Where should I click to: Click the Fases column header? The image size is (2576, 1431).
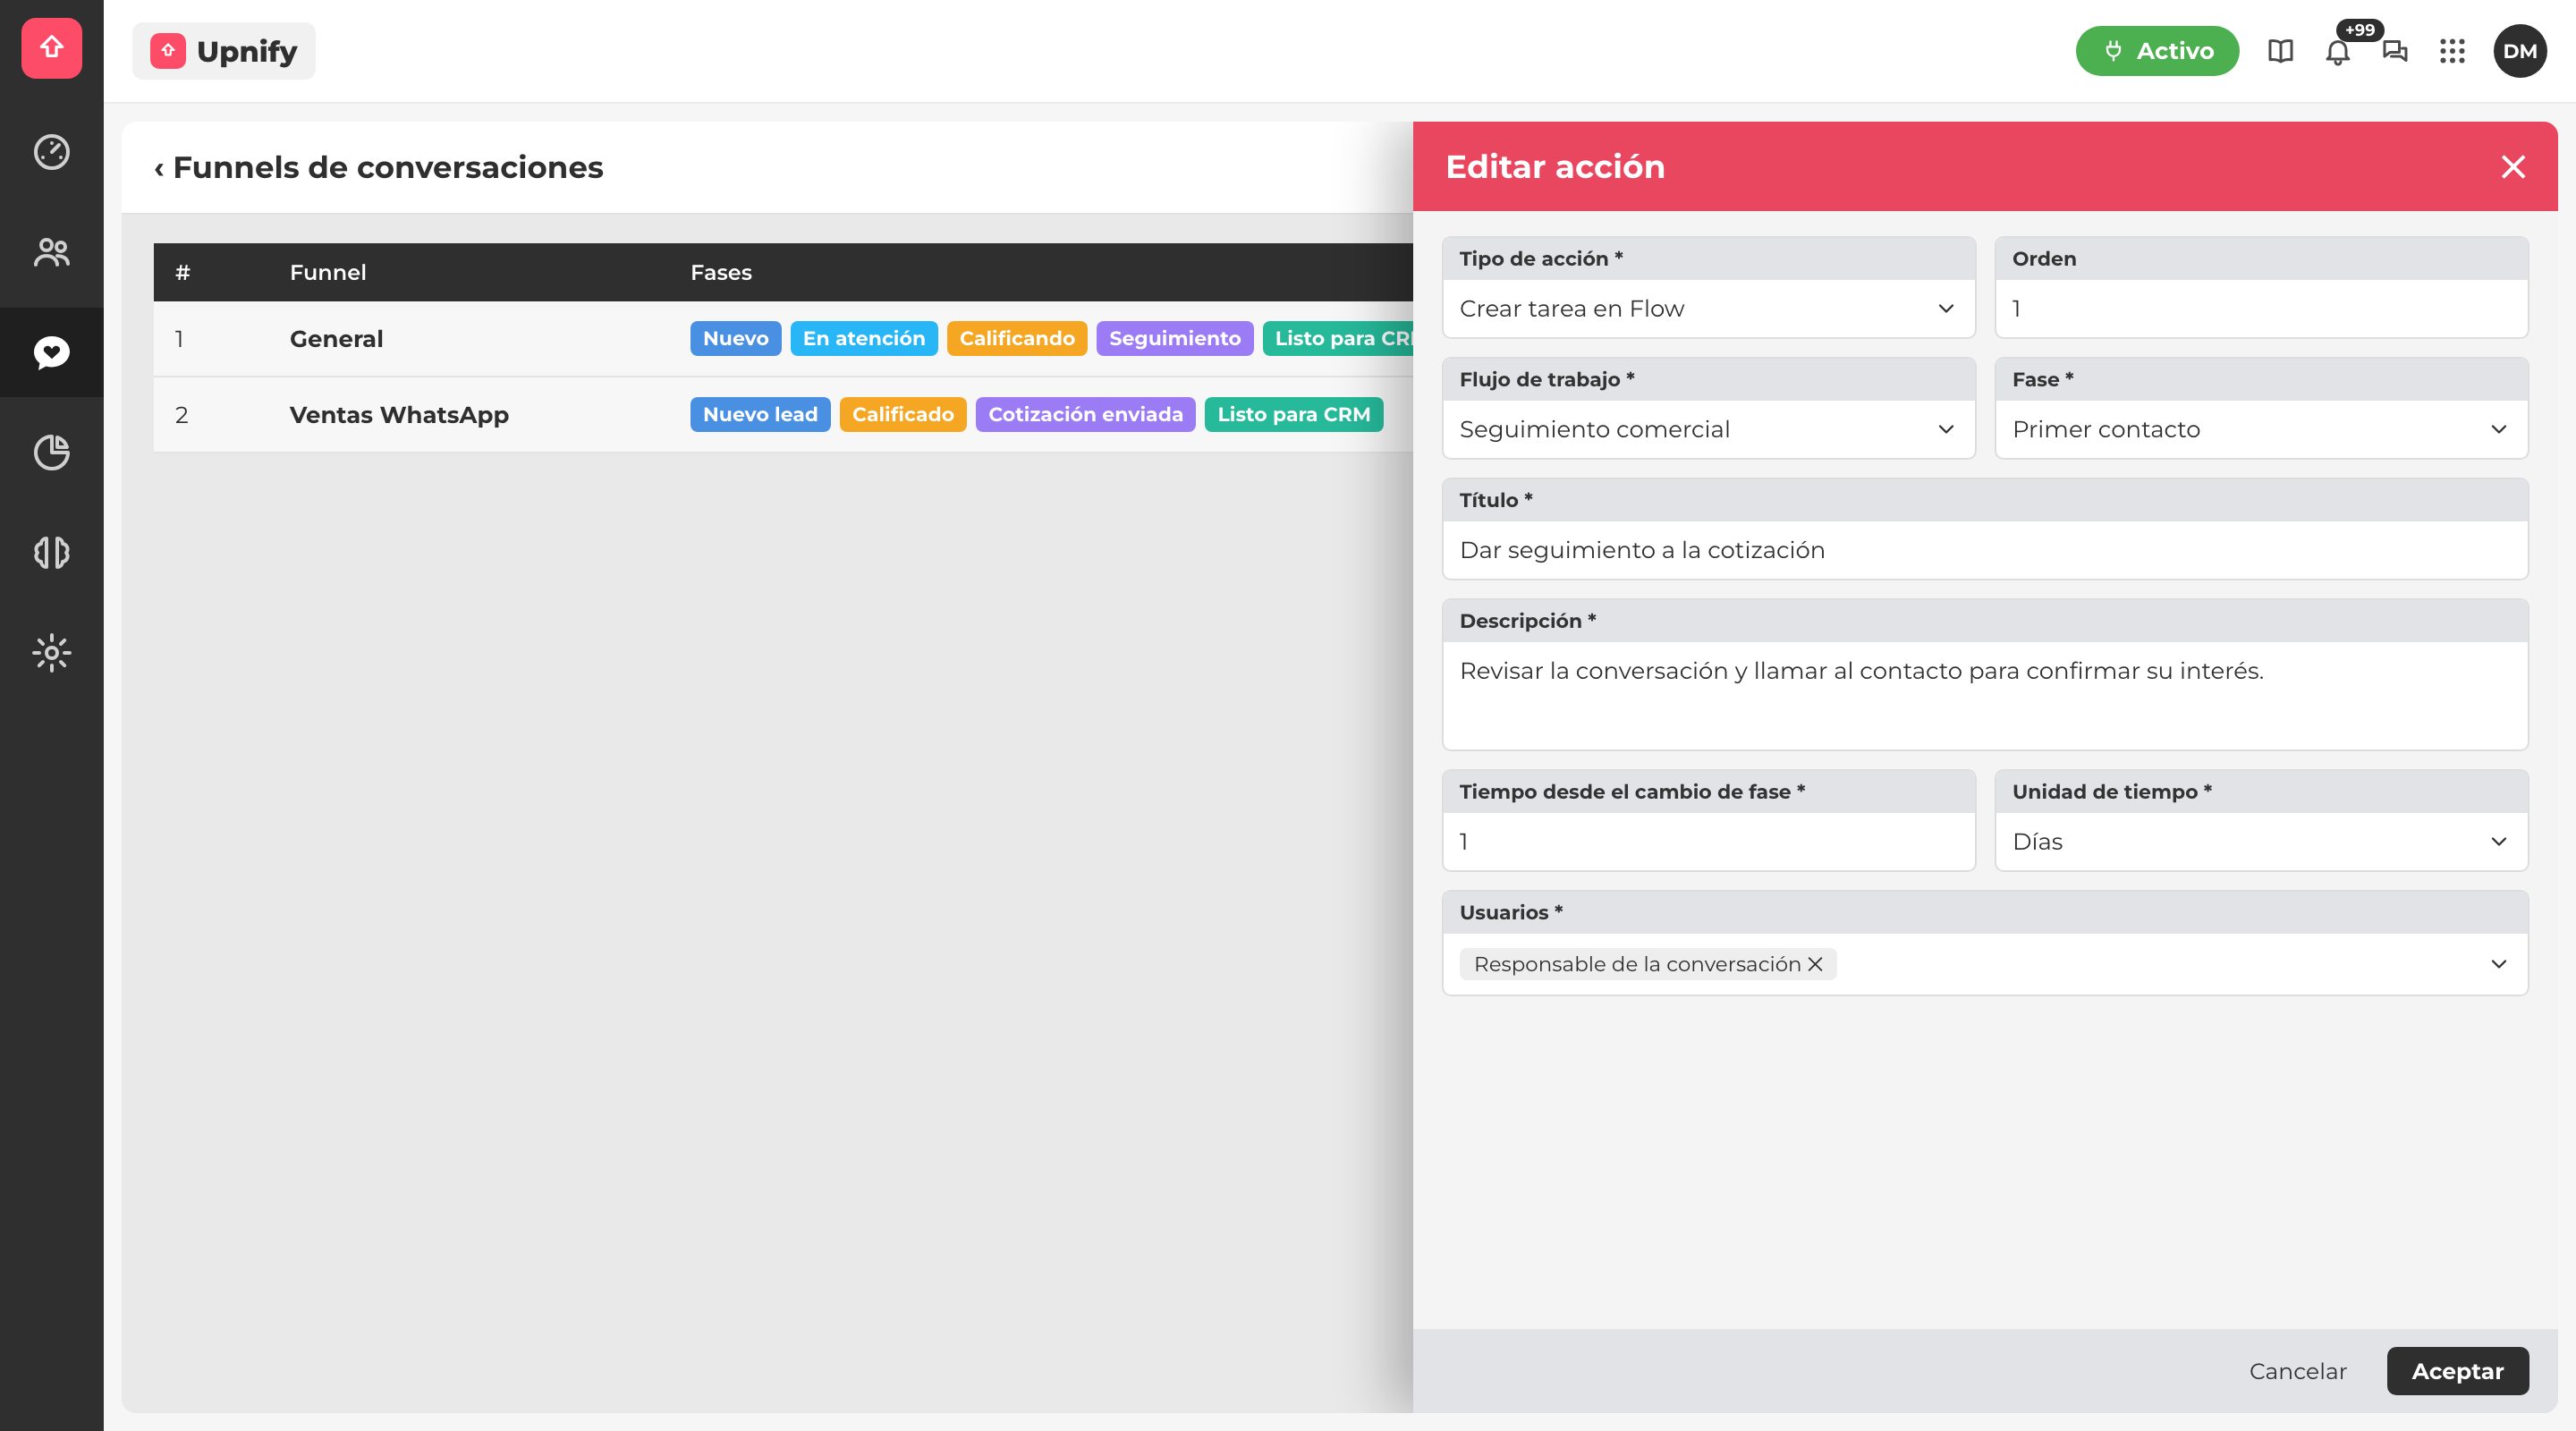721,272
